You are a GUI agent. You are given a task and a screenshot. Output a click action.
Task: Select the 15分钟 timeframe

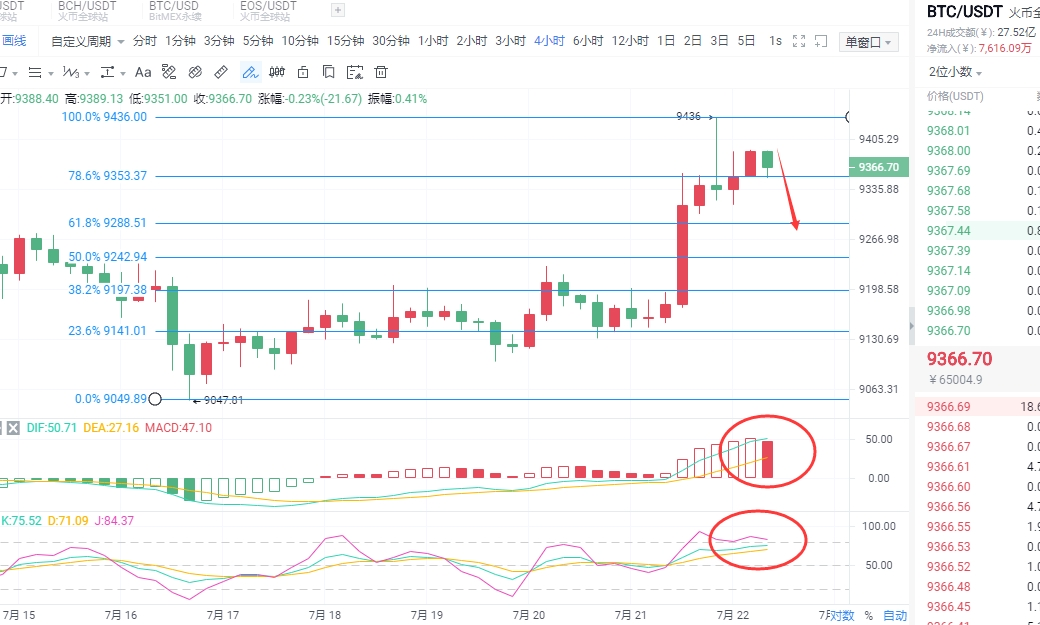coord(345,41)
